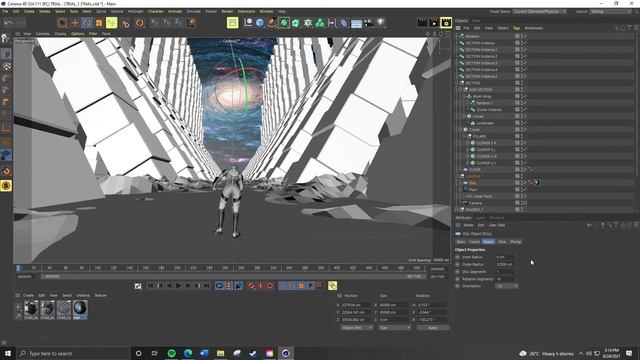Open the Deformer toolbar icon

(x=344, y=23)
